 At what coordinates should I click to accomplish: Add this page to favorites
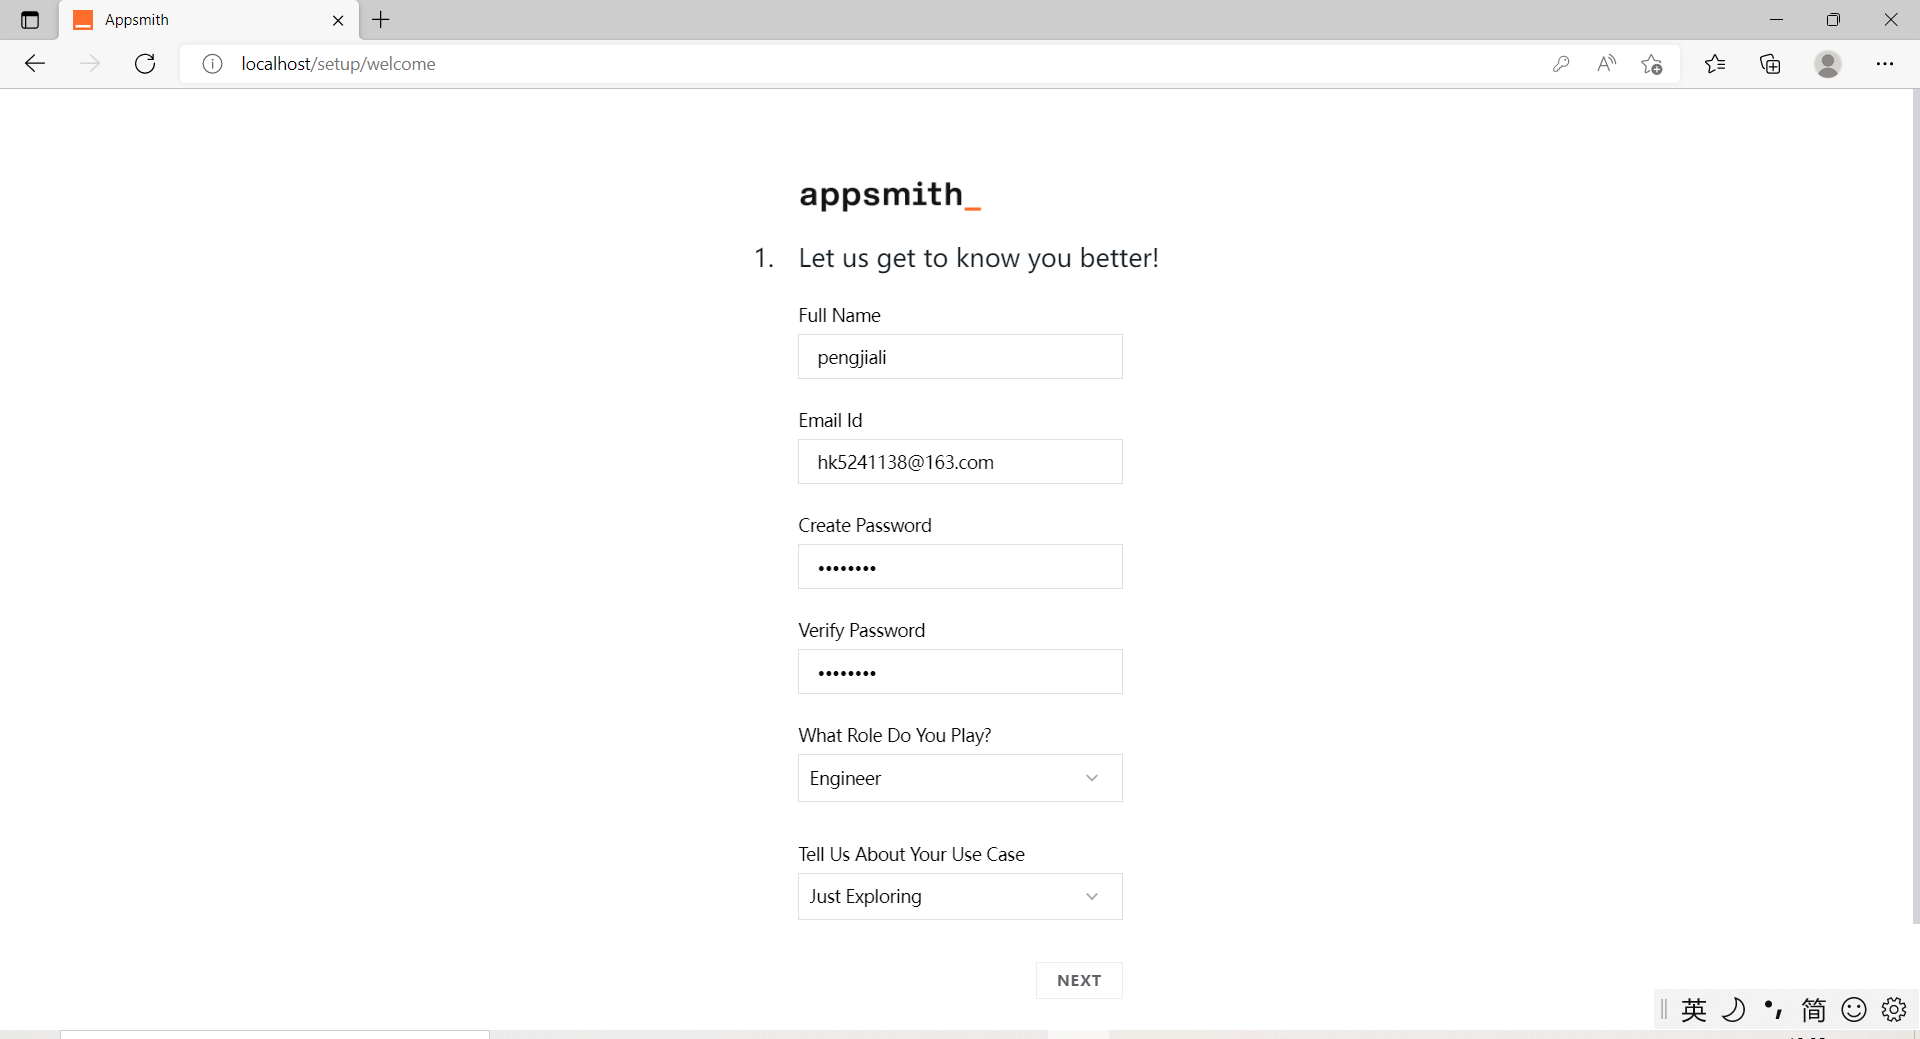click(1652, 64)
